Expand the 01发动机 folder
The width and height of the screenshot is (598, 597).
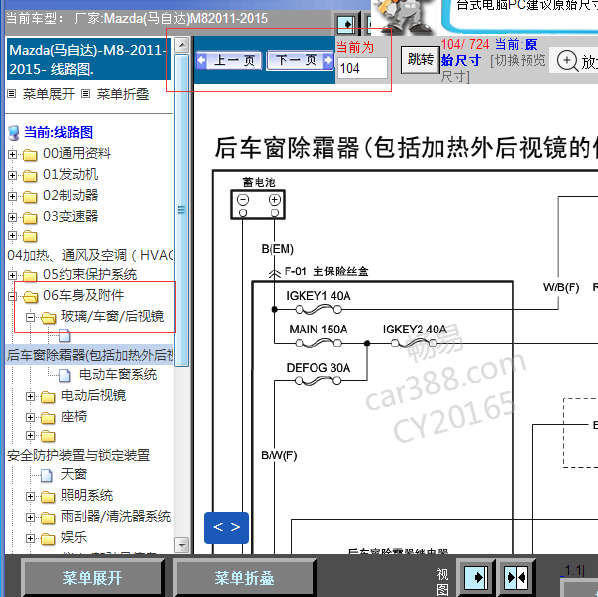coord(12,175)
